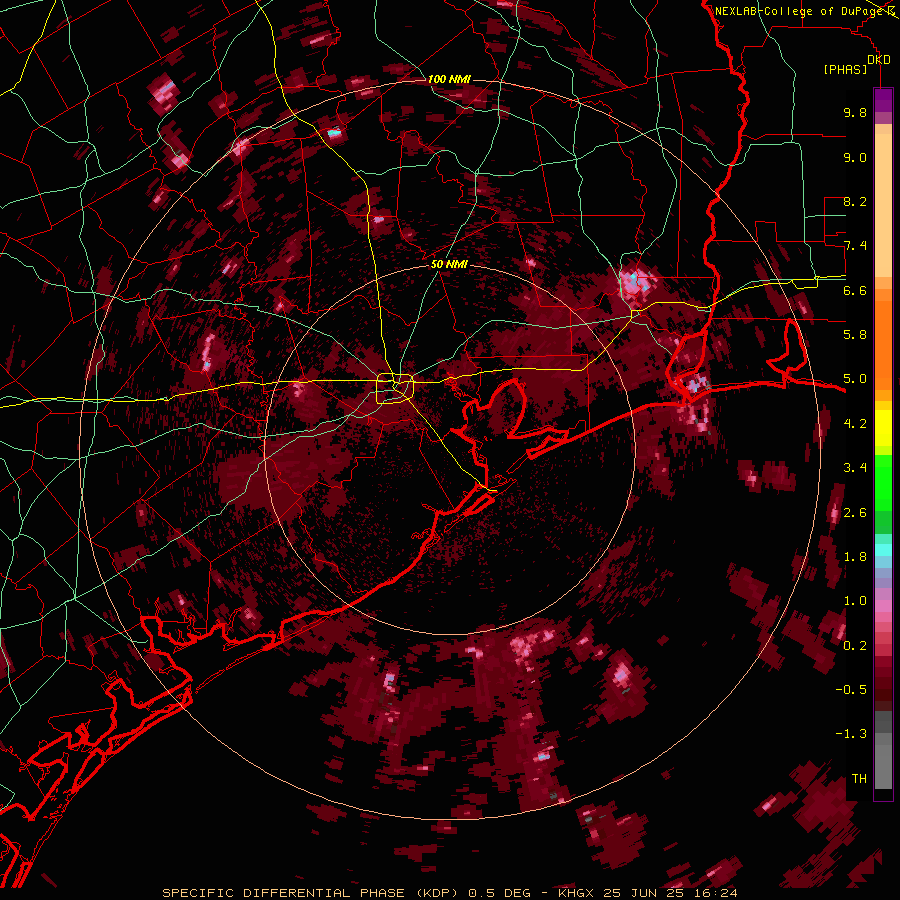
Task: Click the 9.0 value on color scale
Action: click(855, 157)
